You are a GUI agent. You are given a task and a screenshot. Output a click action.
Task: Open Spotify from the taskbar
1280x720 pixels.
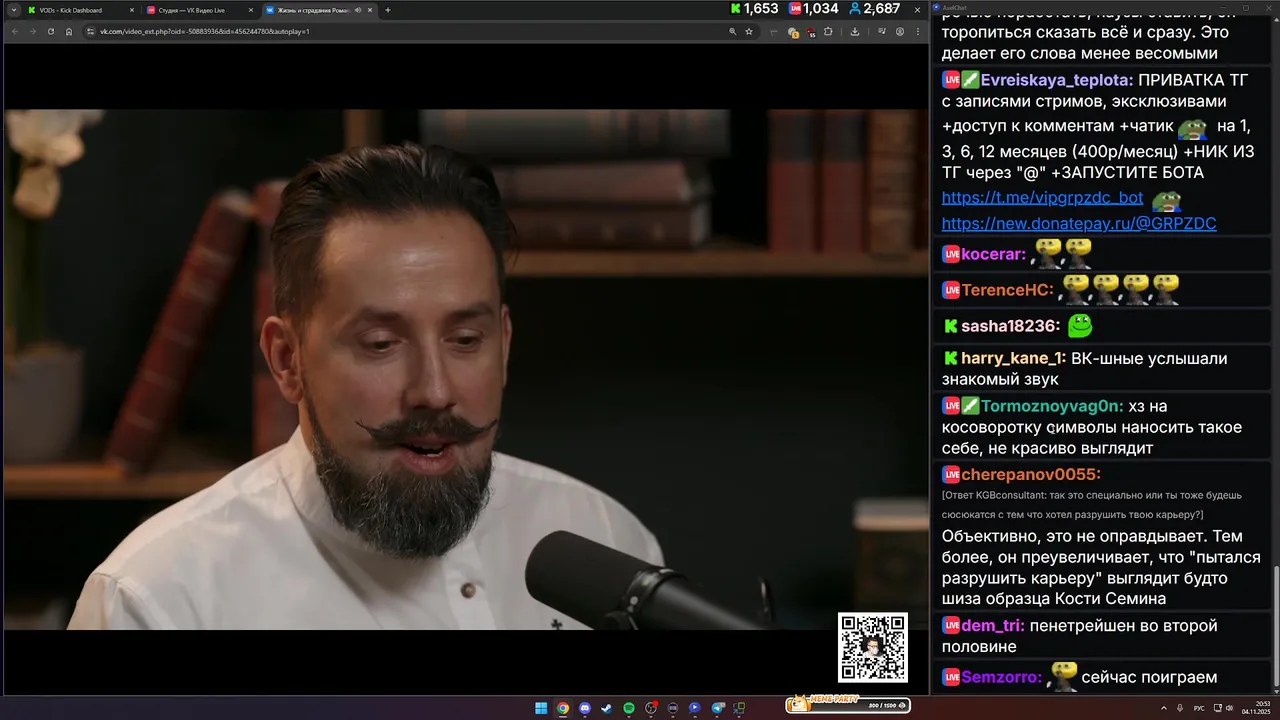629,708
